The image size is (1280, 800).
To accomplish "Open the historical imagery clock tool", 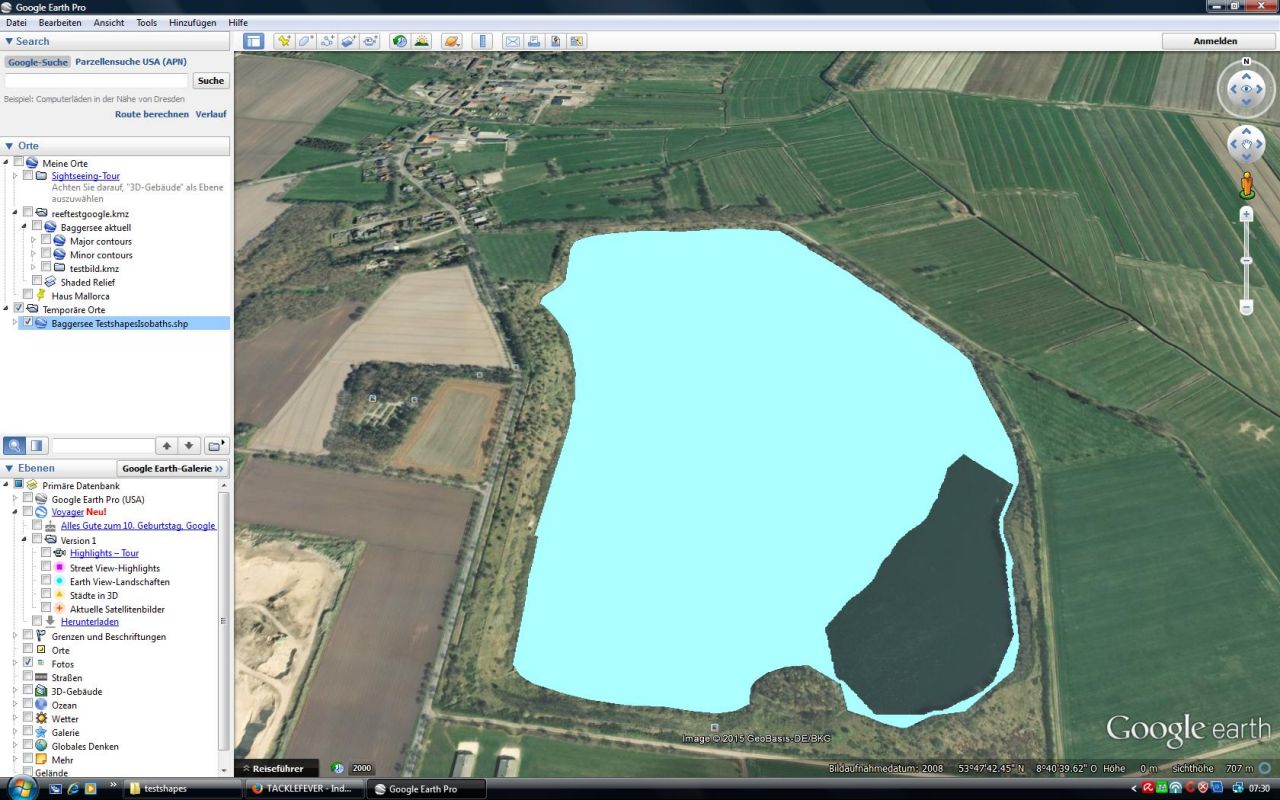I will click(x=400, y=41).
